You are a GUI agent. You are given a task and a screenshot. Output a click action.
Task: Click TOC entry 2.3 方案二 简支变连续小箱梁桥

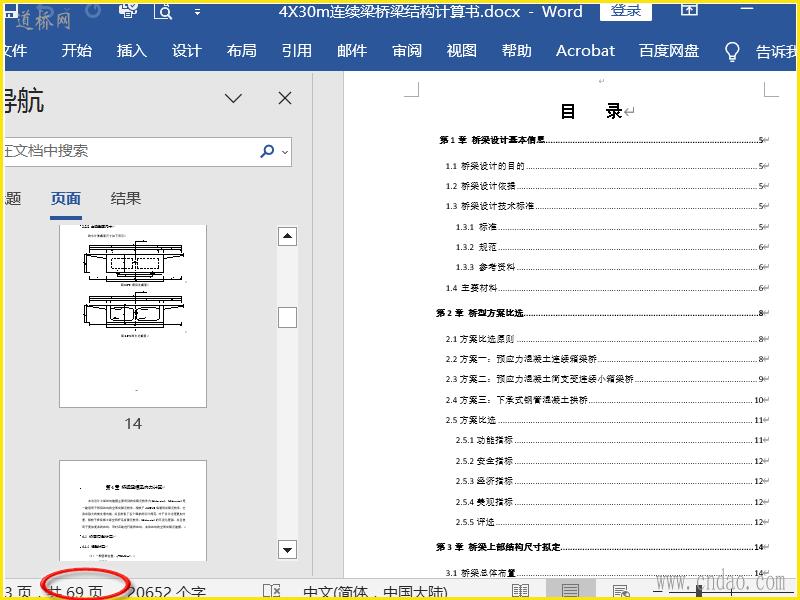[607, 379]
